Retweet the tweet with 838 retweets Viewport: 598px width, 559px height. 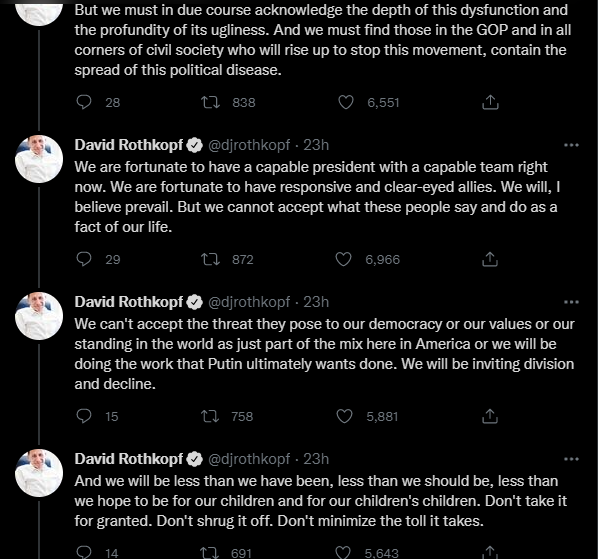point(210,102)
